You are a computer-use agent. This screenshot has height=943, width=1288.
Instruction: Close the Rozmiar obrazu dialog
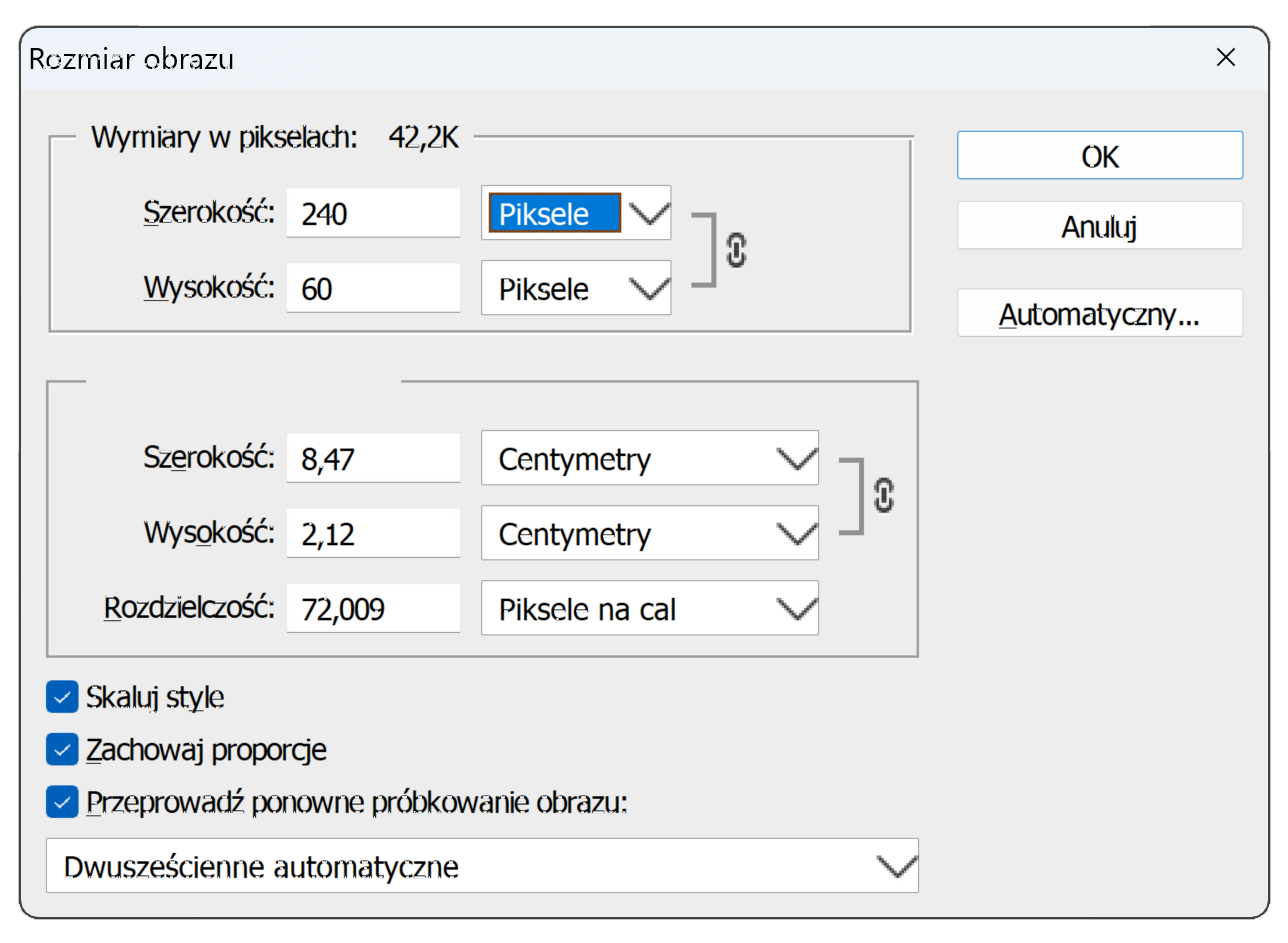pos(1226,58)
